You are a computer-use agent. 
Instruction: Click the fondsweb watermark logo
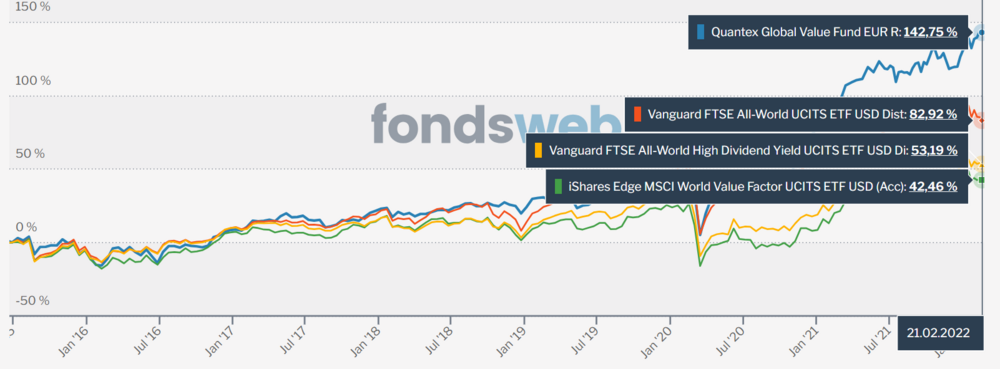[x=497, y=122]
